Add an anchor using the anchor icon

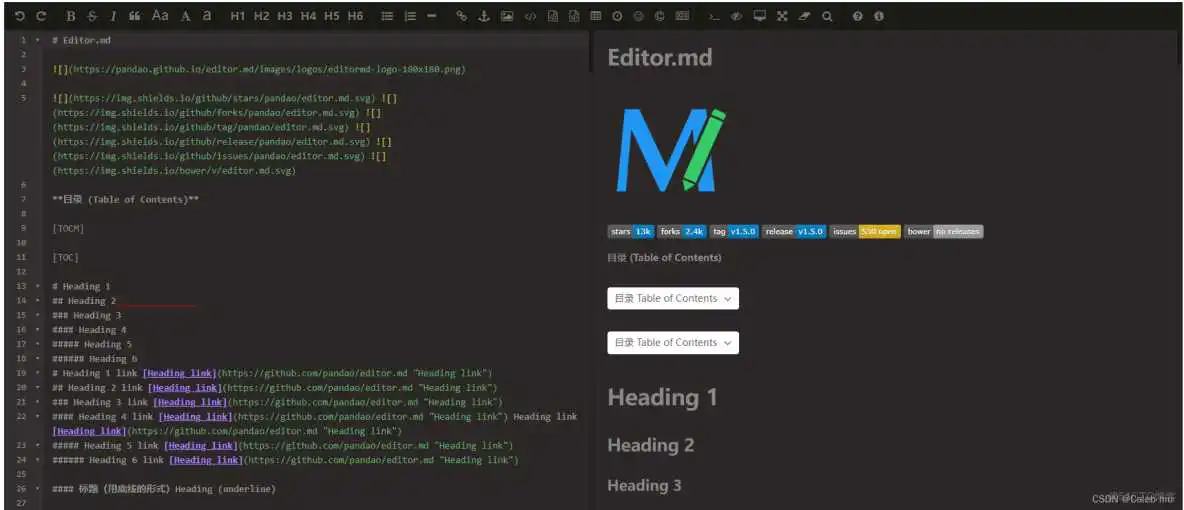(x=484, y=16)
